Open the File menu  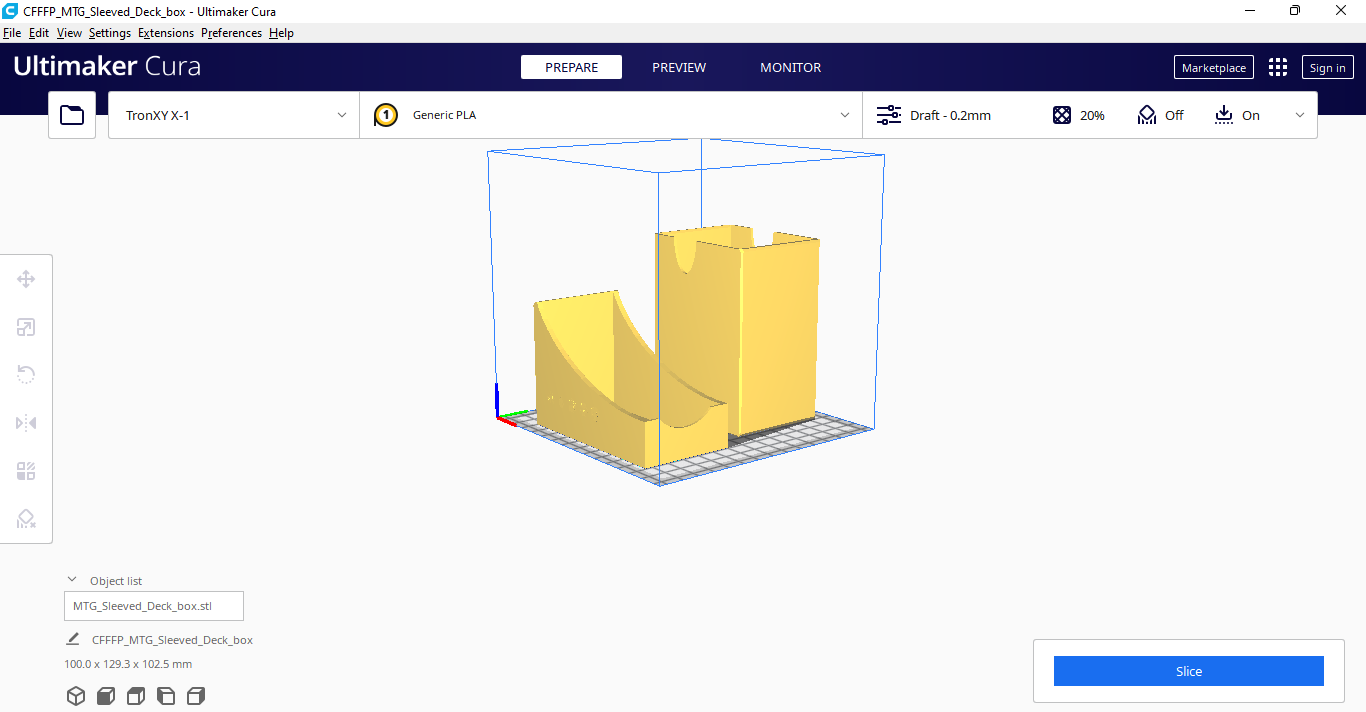pos(12,33)
